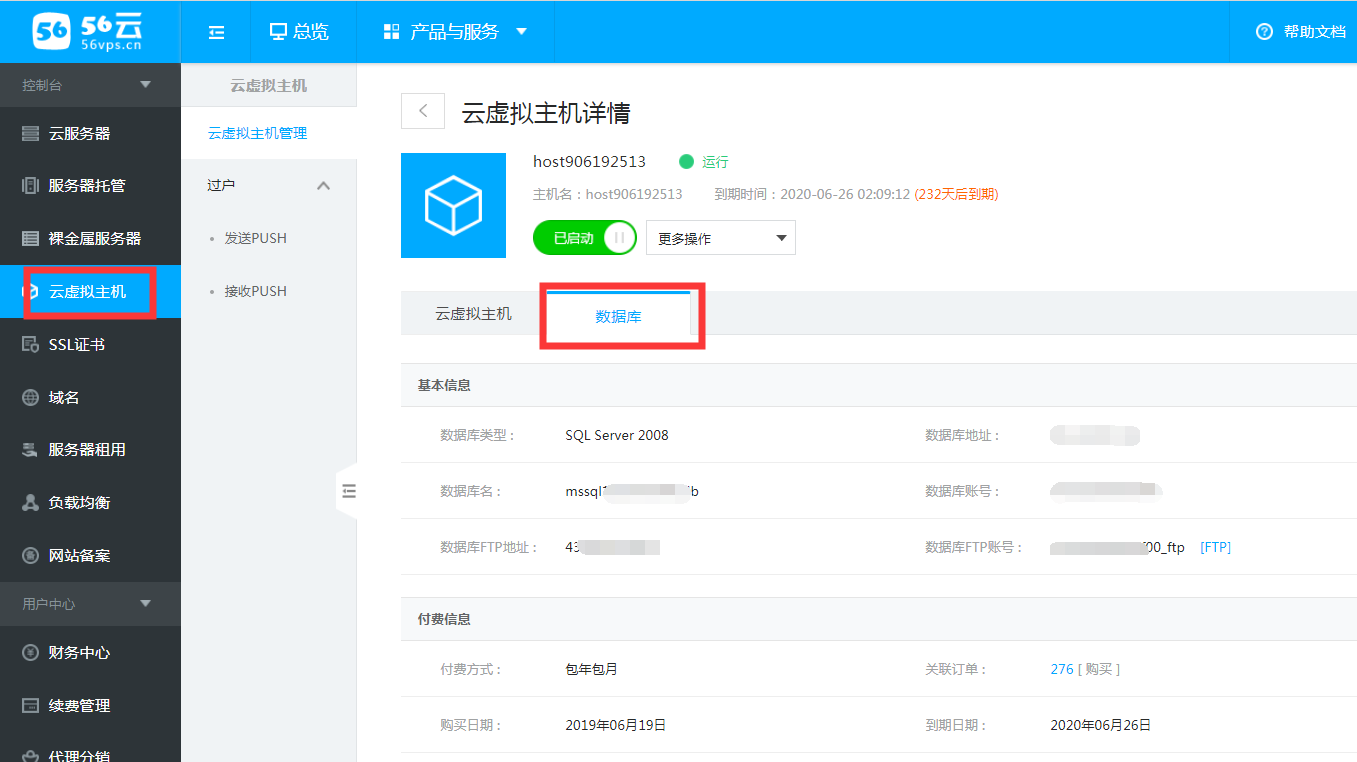The height and width of the screenshot is (762, 1357).
Task: Go to 域名 via globe icon
Action: point(31,398)
